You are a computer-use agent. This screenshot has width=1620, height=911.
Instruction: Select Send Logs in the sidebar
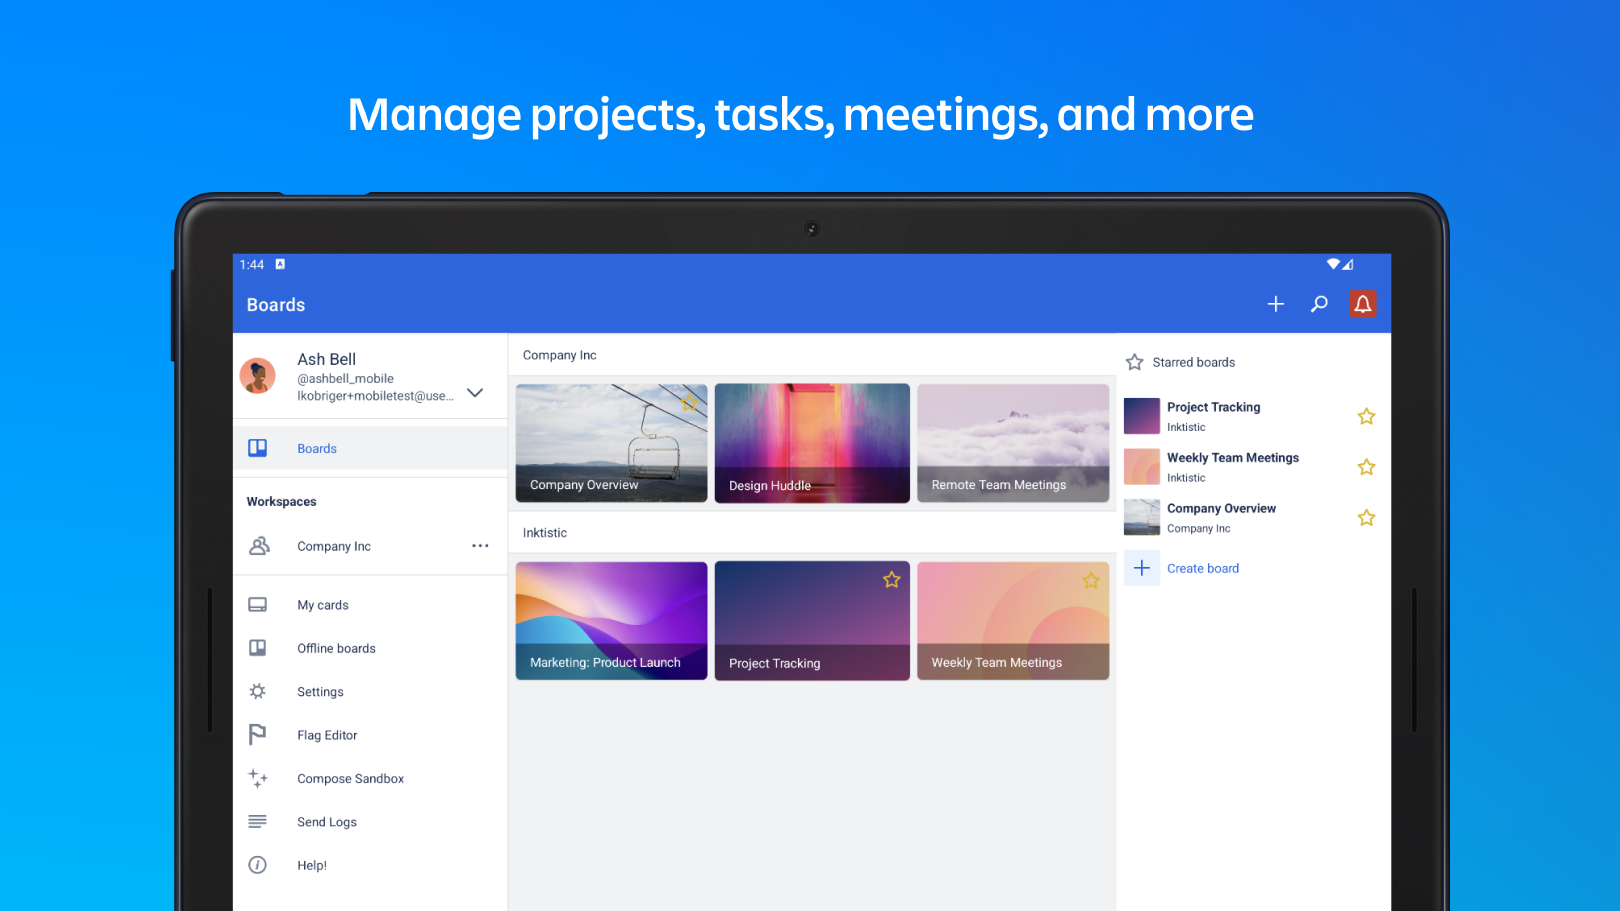[327, 821]
